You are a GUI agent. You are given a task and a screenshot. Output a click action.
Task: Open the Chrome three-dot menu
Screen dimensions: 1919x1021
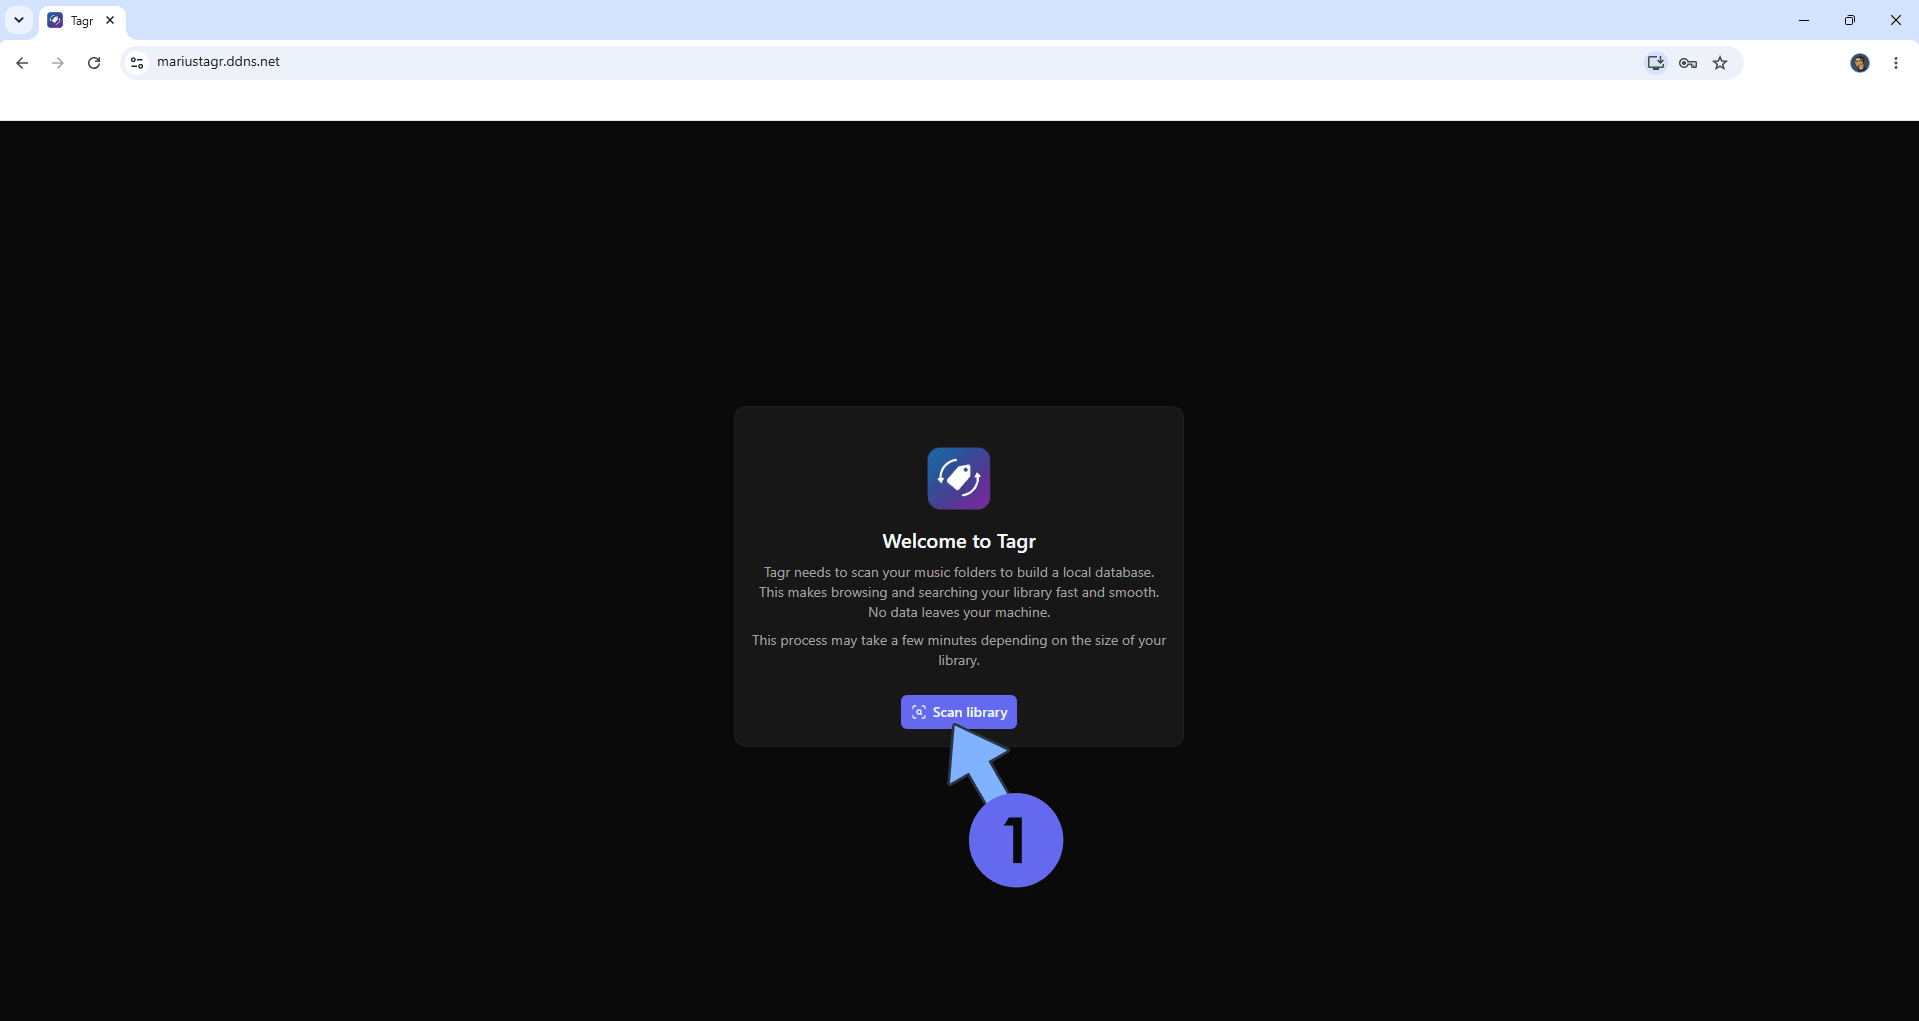(x=1896, y=63)
